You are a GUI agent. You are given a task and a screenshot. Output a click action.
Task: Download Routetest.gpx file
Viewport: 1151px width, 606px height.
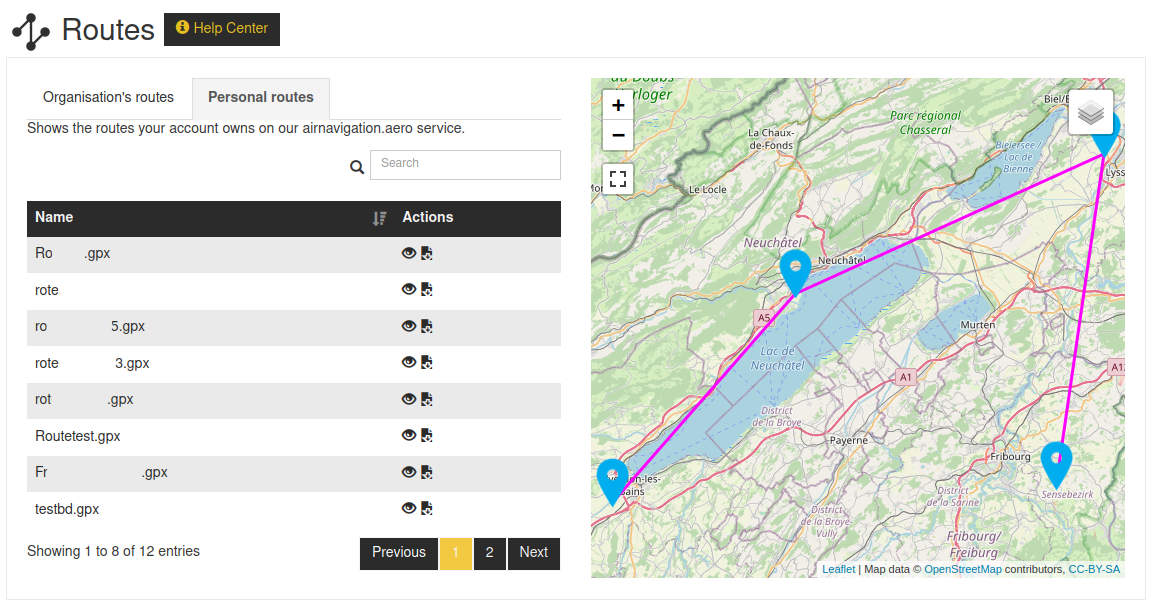tap(426, 435)
